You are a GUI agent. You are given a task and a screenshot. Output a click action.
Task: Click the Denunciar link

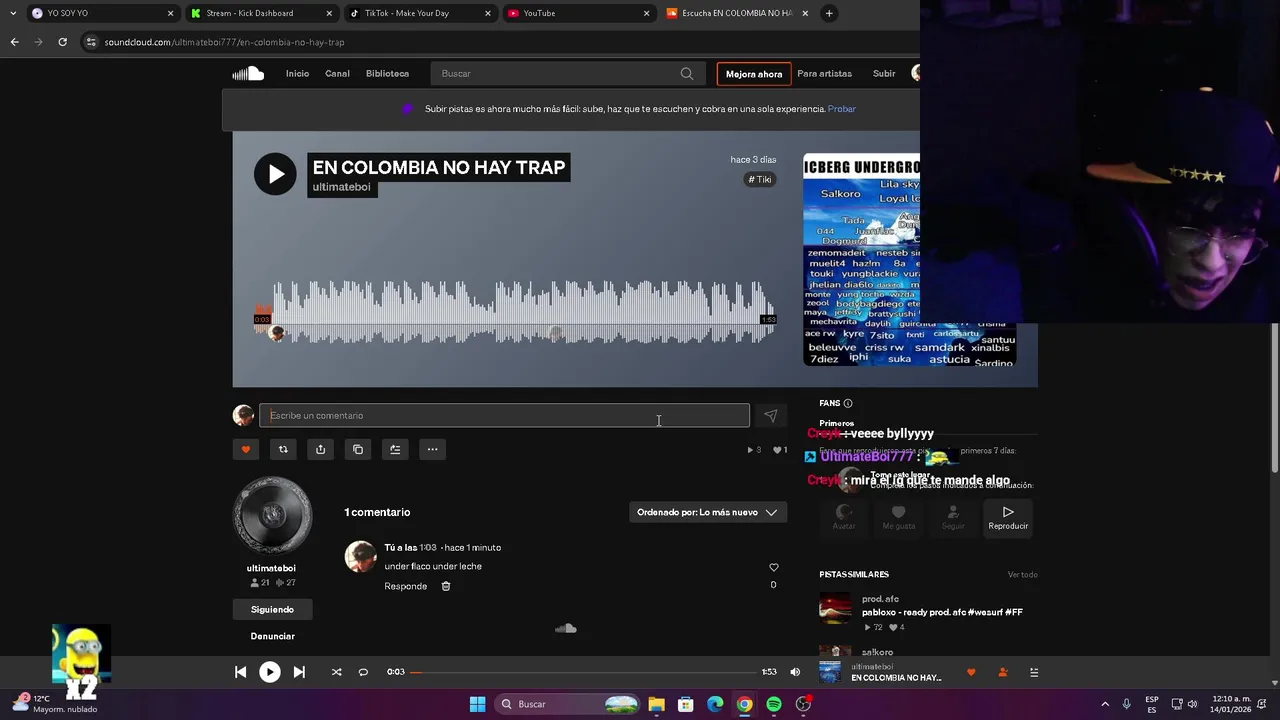tap(272, 636)
